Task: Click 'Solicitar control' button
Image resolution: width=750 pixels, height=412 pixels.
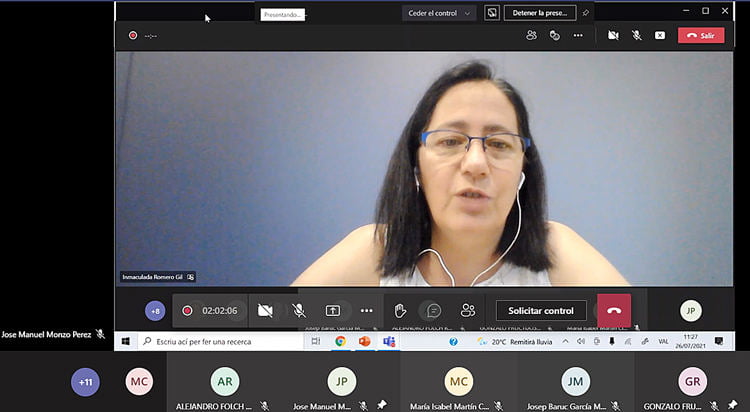Action: tap(541, 311)
